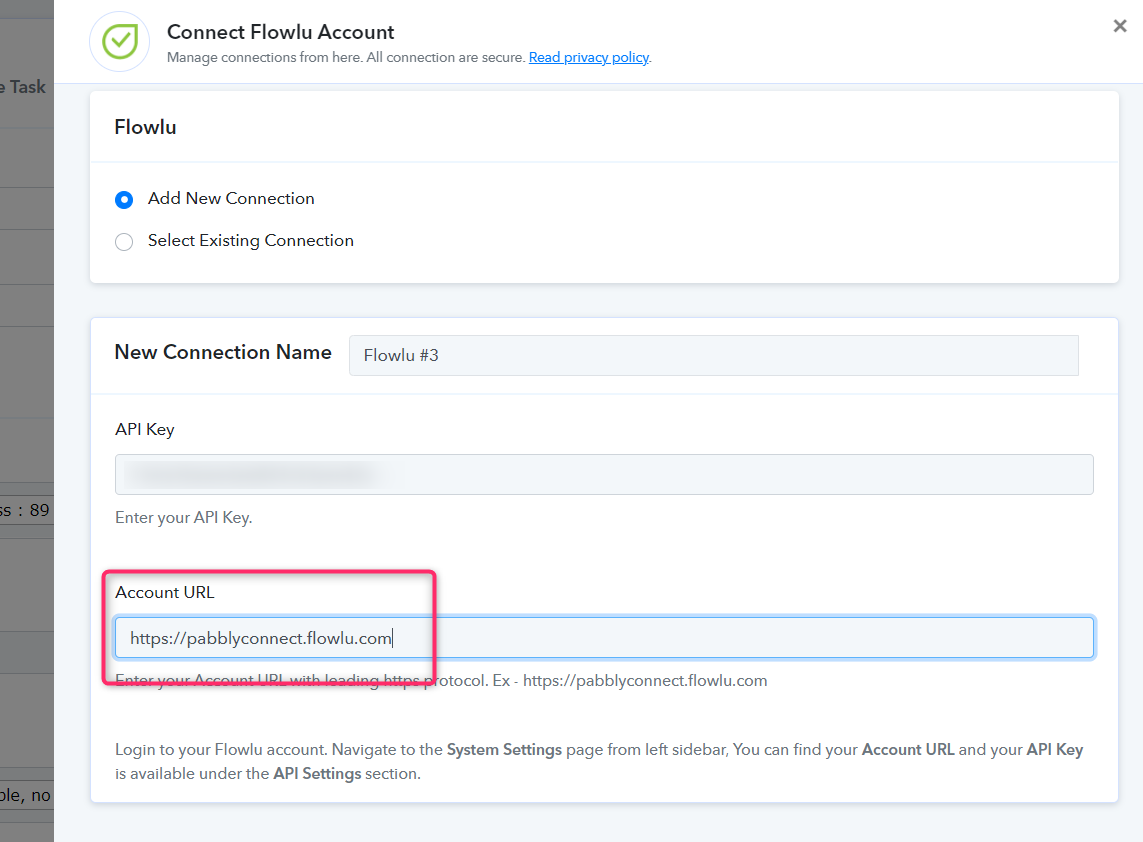Click the 'Flowlu' section heading
1143x842 pixels.
(x=145, y=127)
